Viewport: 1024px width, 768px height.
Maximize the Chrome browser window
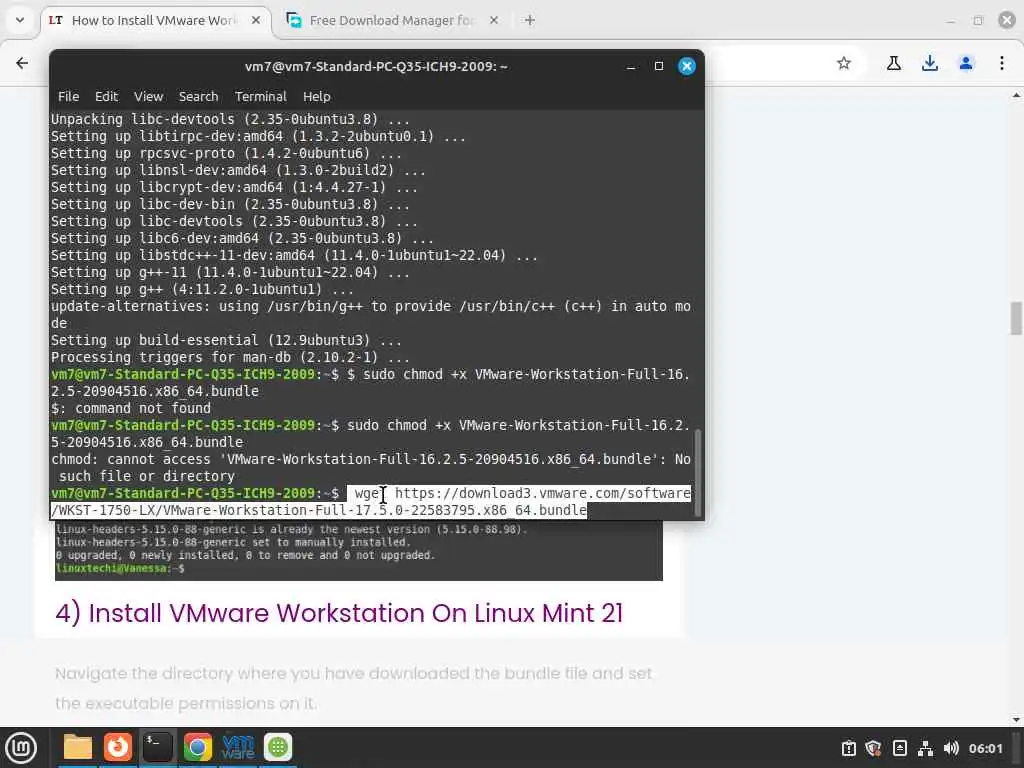978,21
